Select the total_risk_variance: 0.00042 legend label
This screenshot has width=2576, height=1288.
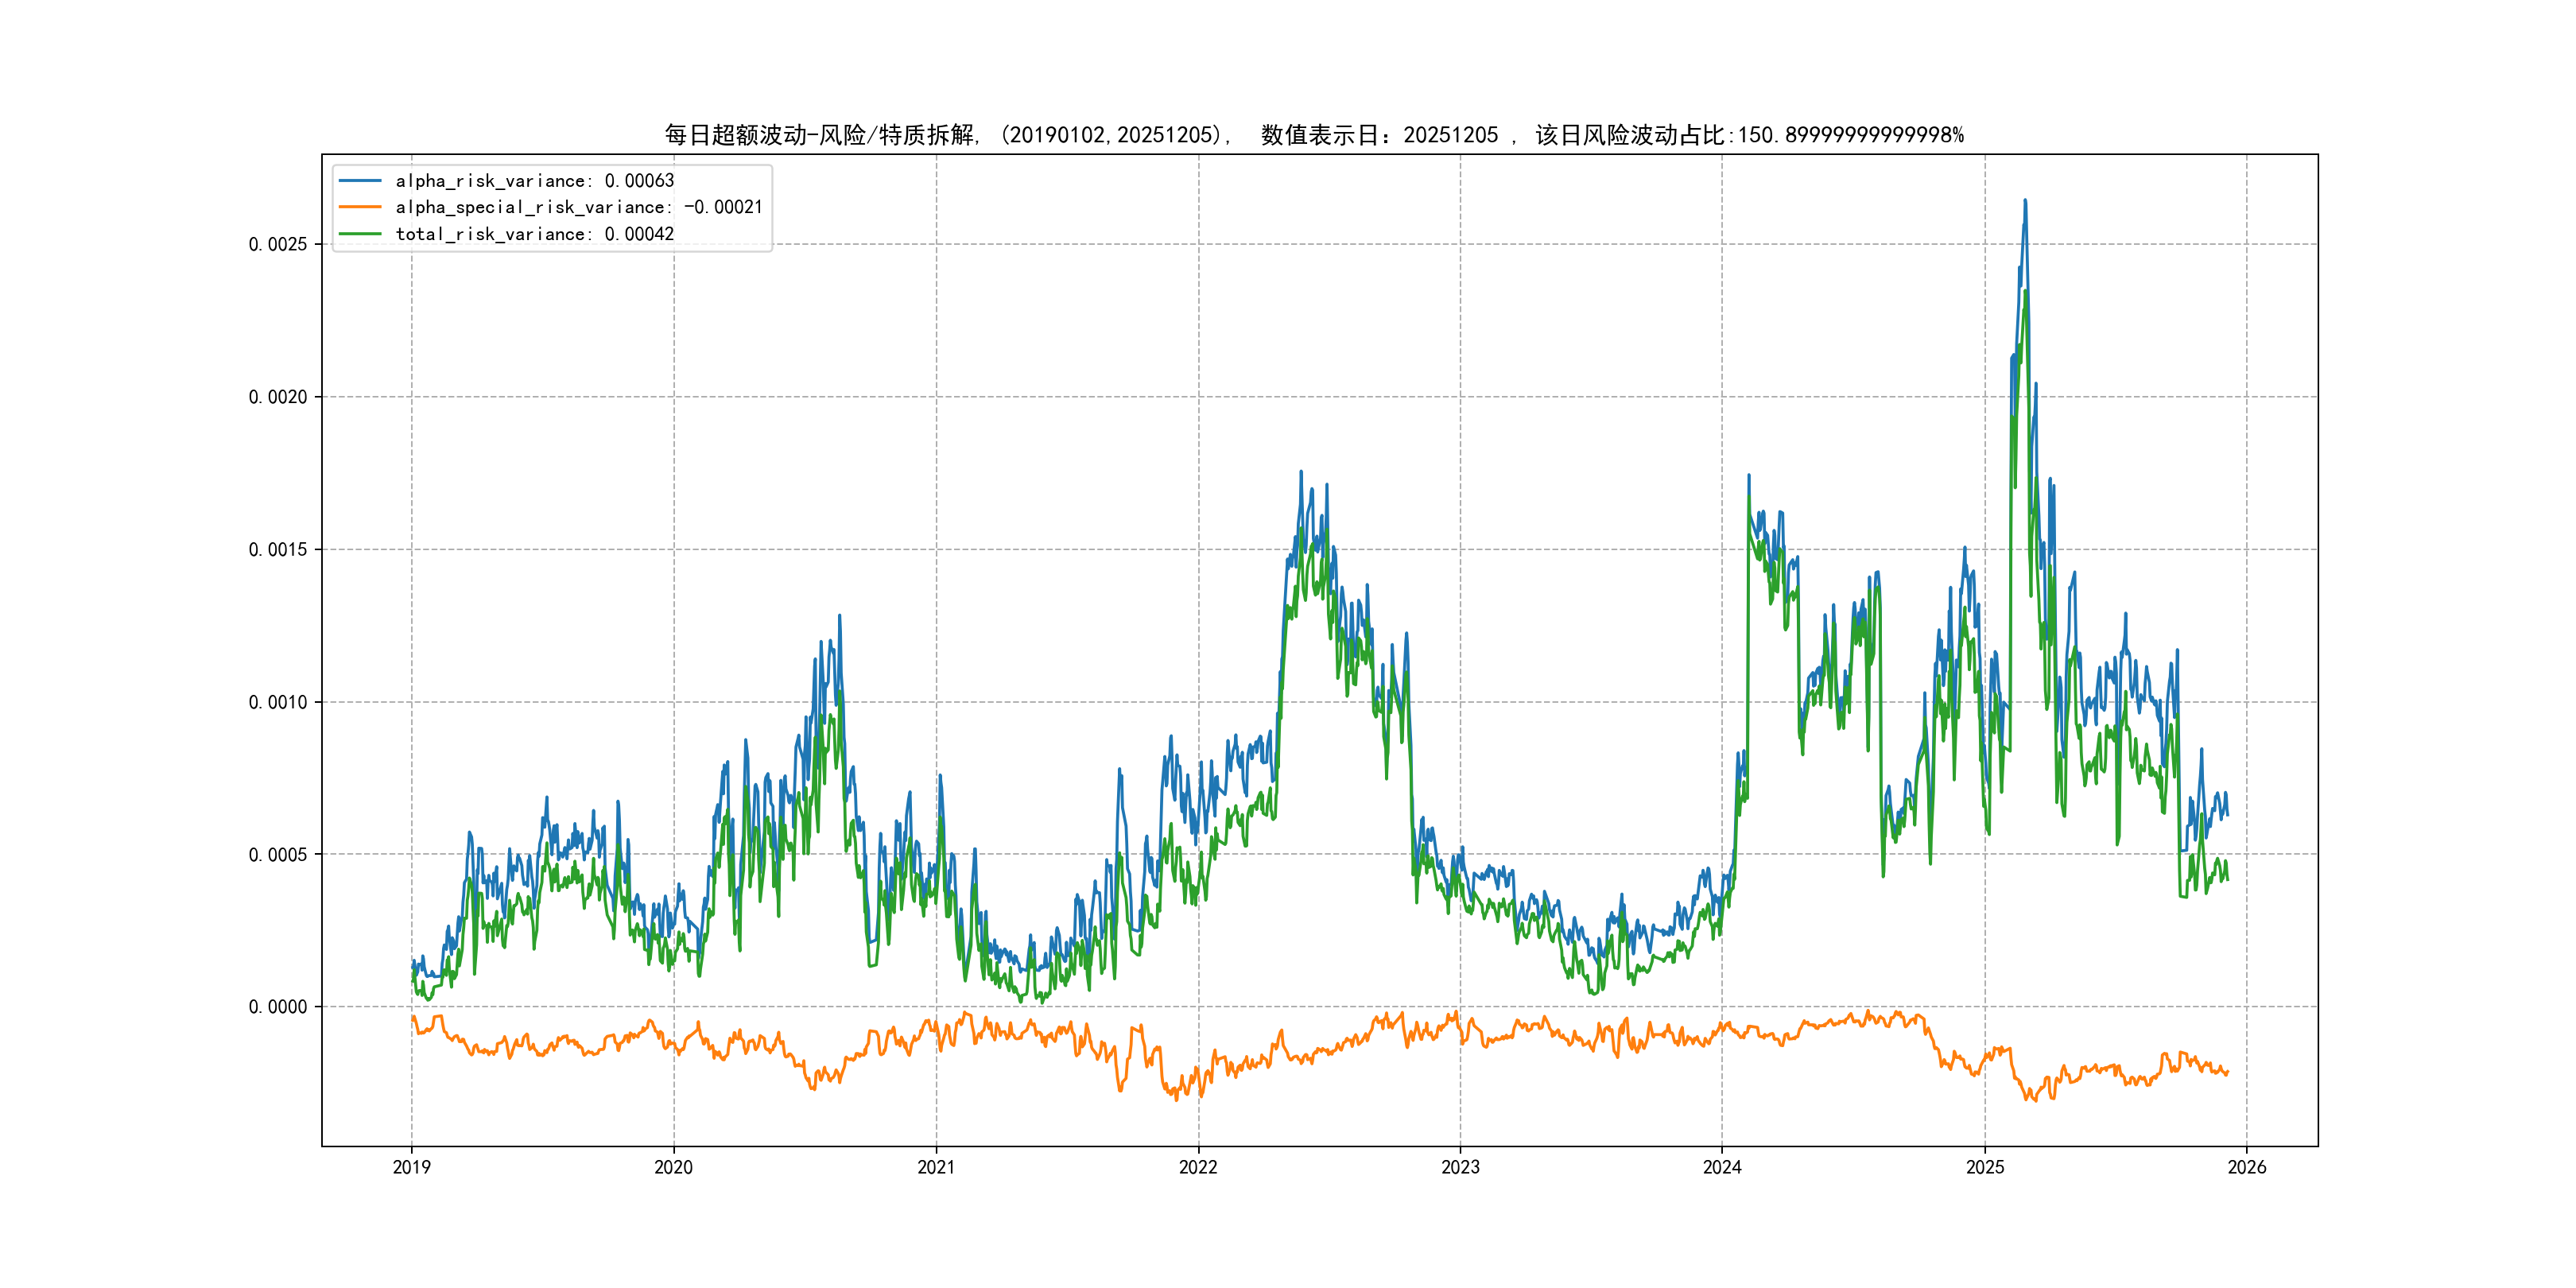pyautogui.click(x=534, y=234)
